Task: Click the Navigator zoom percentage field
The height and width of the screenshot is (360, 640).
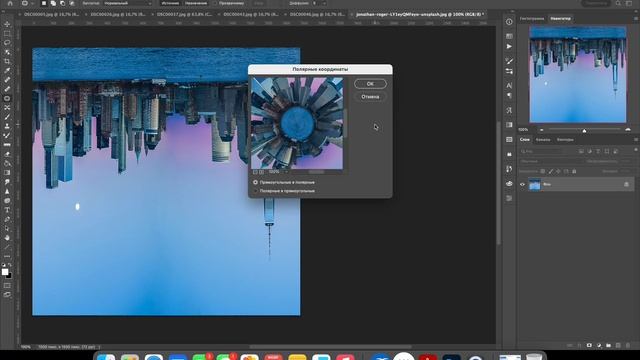Action: 524,130
